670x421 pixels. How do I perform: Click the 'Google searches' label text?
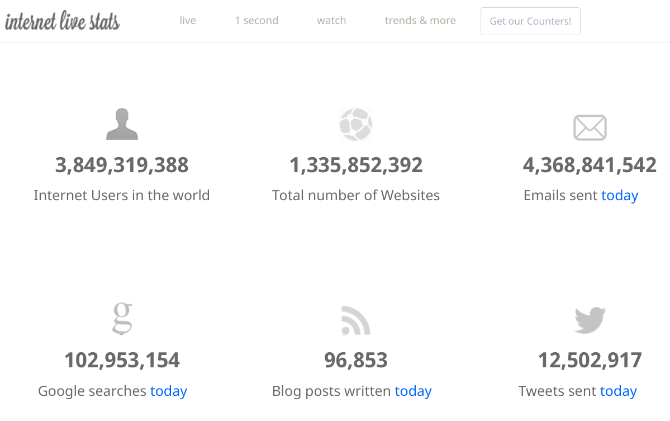92,391
